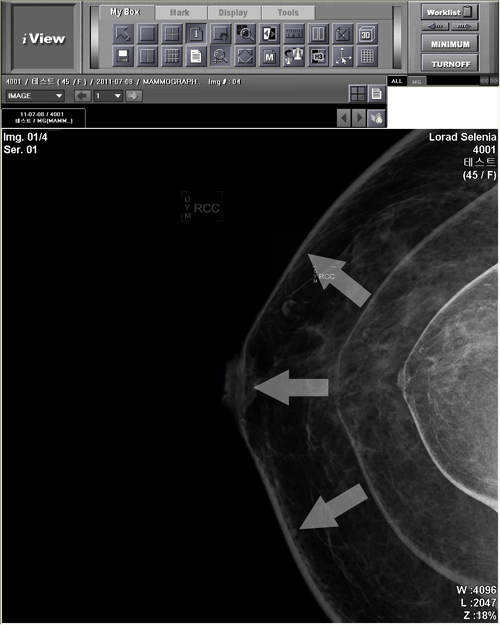This screenshot has width=500, height=625.
Task: Select the arrow pointer tool
Action: coord(123,33)
